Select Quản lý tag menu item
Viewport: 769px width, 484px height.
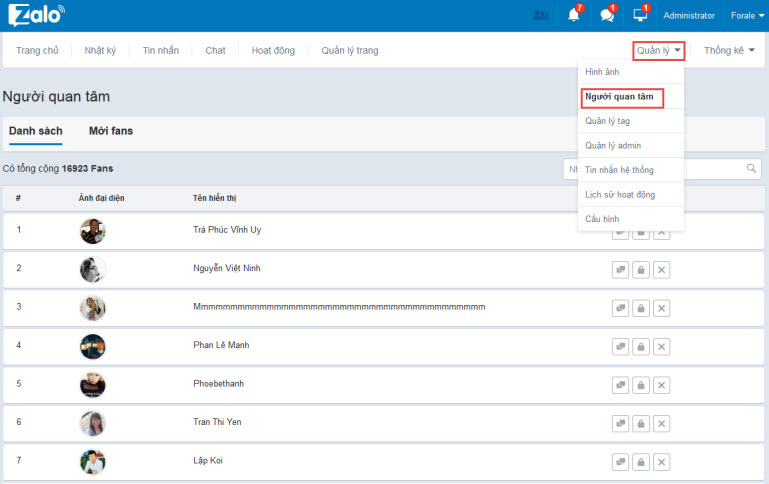(x=608, y=121)
